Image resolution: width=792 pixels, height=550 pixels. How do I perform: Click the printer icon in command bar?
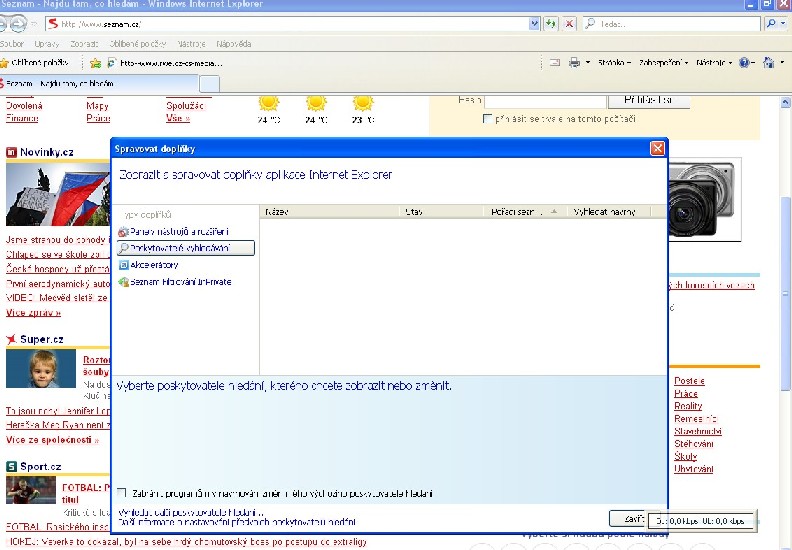click(x=574, y=63)
